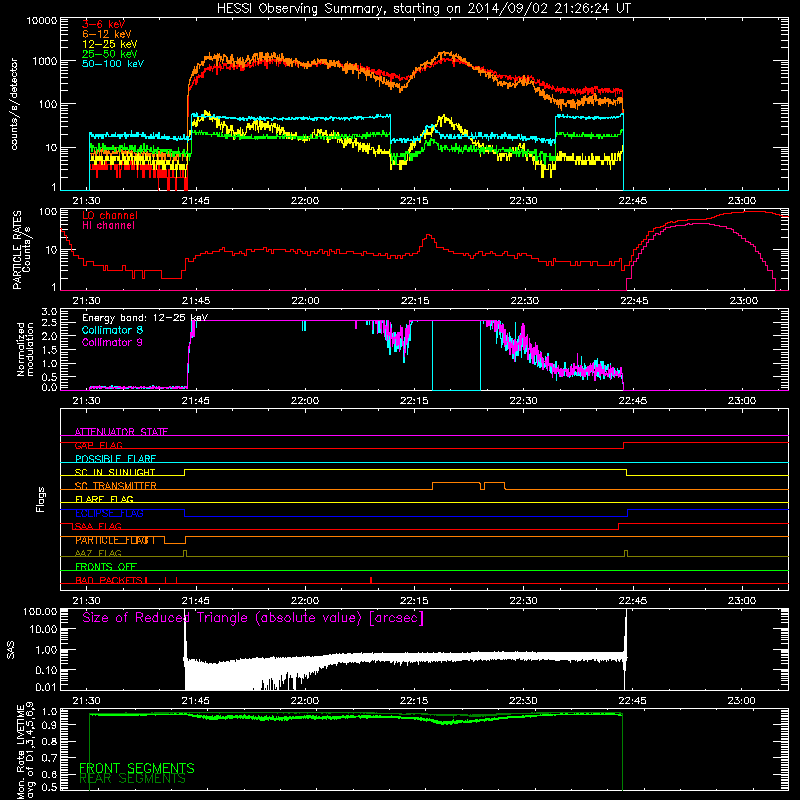Select the Collimator 8 legend label
The height and width of the screenshot is (800, 800).
pyautogui.click(x=112, y=330)
